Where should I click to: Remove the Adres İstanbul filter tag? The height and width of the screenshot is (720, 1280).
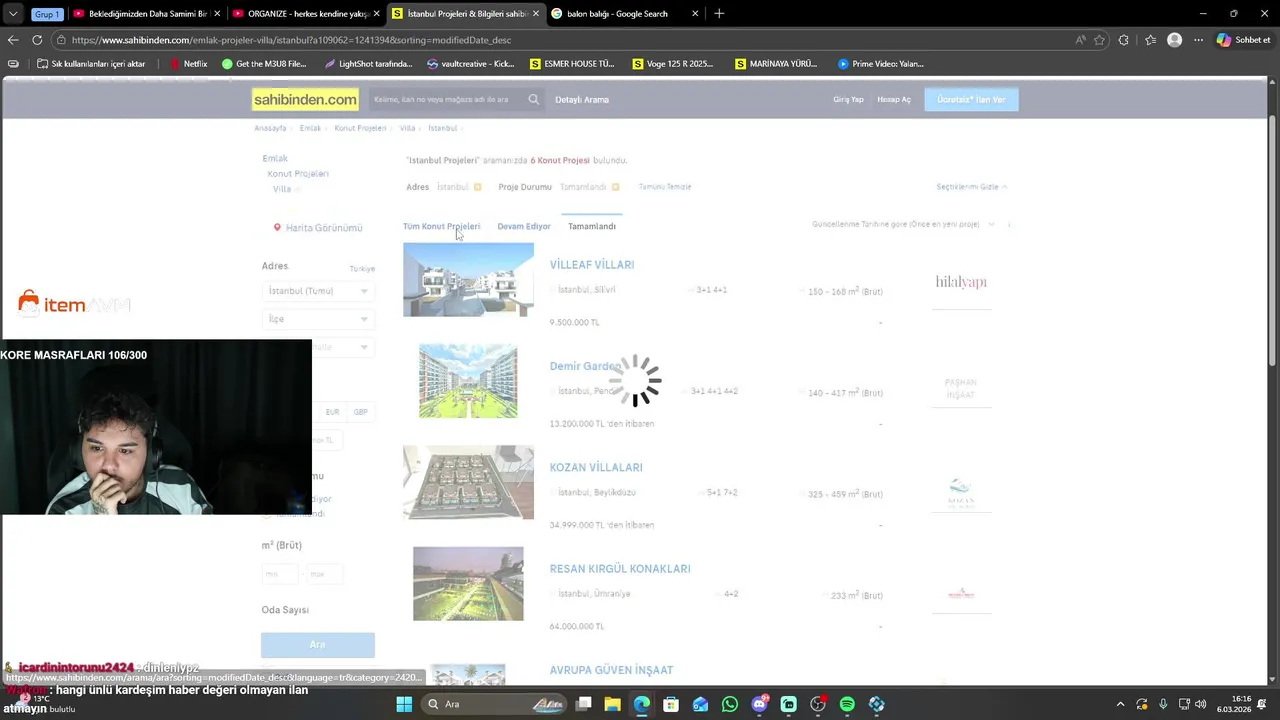coord(477,187)
